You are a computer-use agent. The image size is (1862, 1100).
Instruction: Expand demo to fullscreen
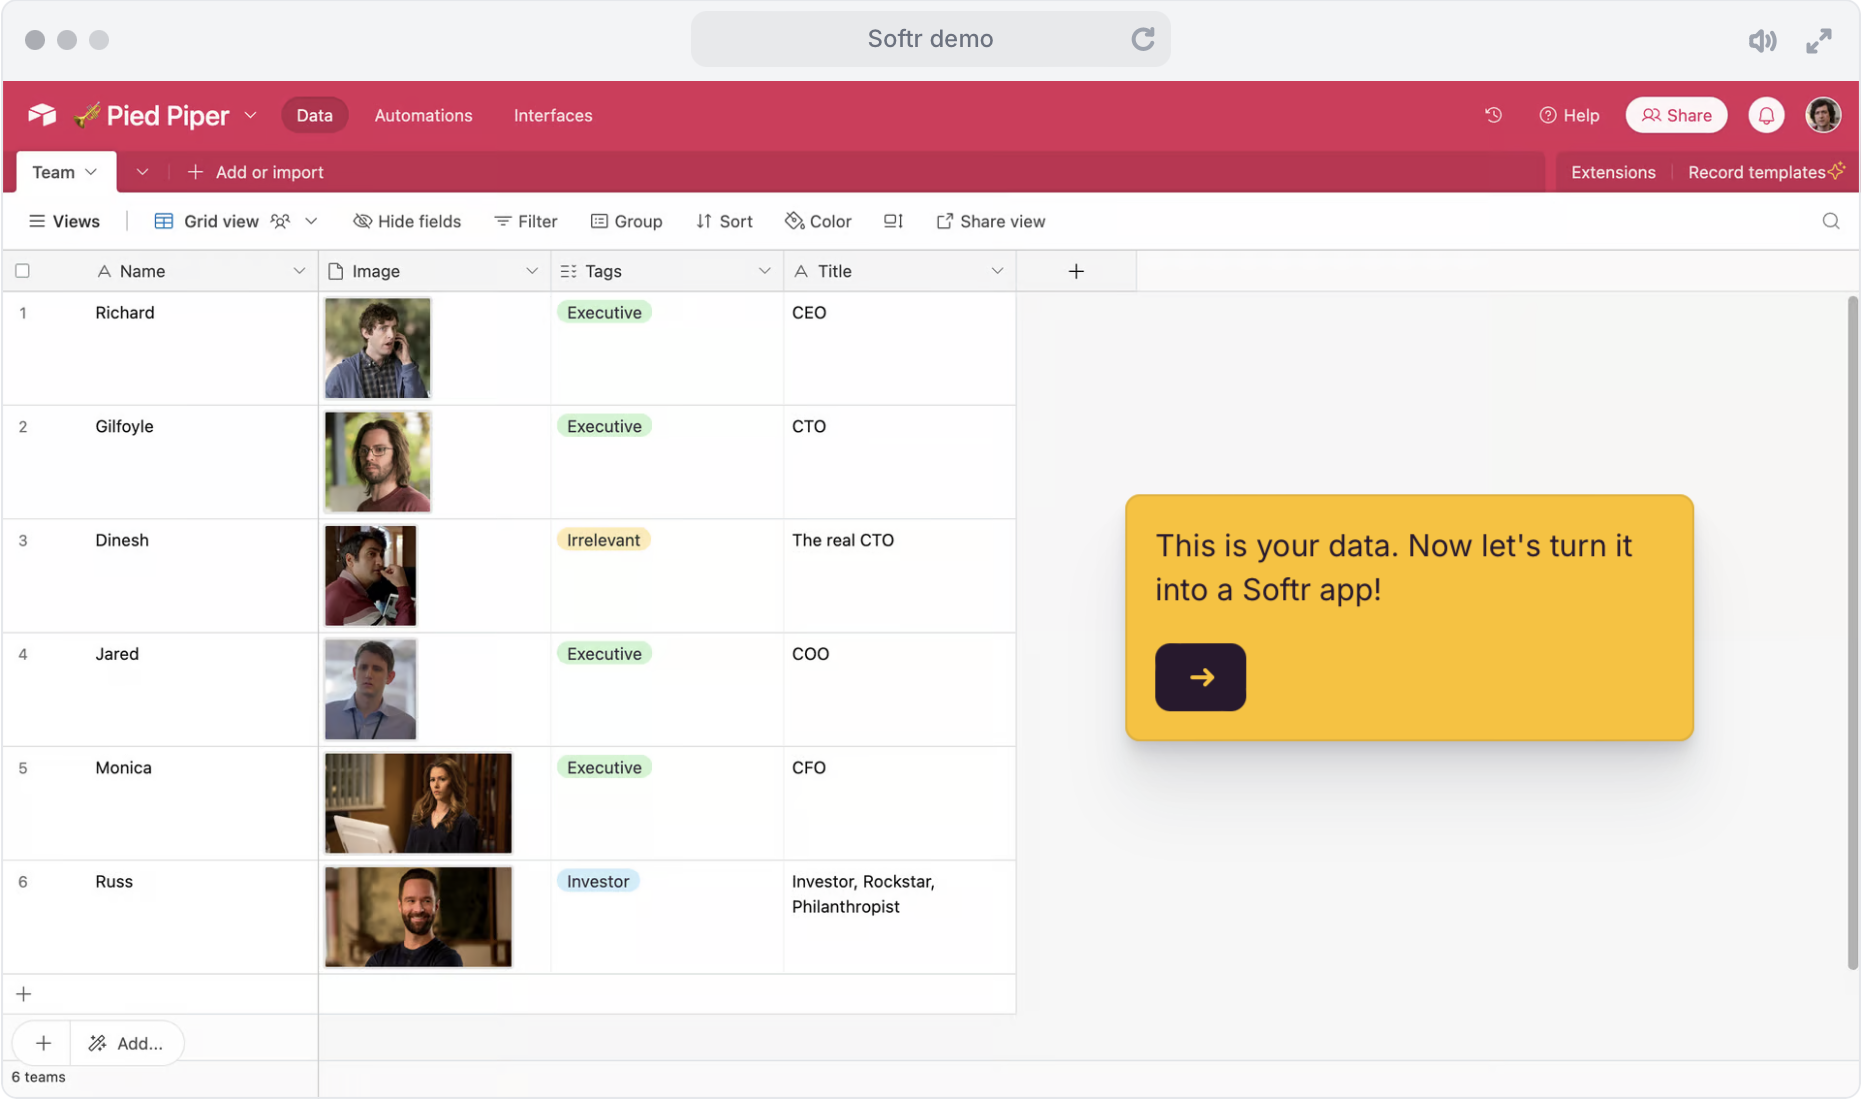pos(1818,41)
